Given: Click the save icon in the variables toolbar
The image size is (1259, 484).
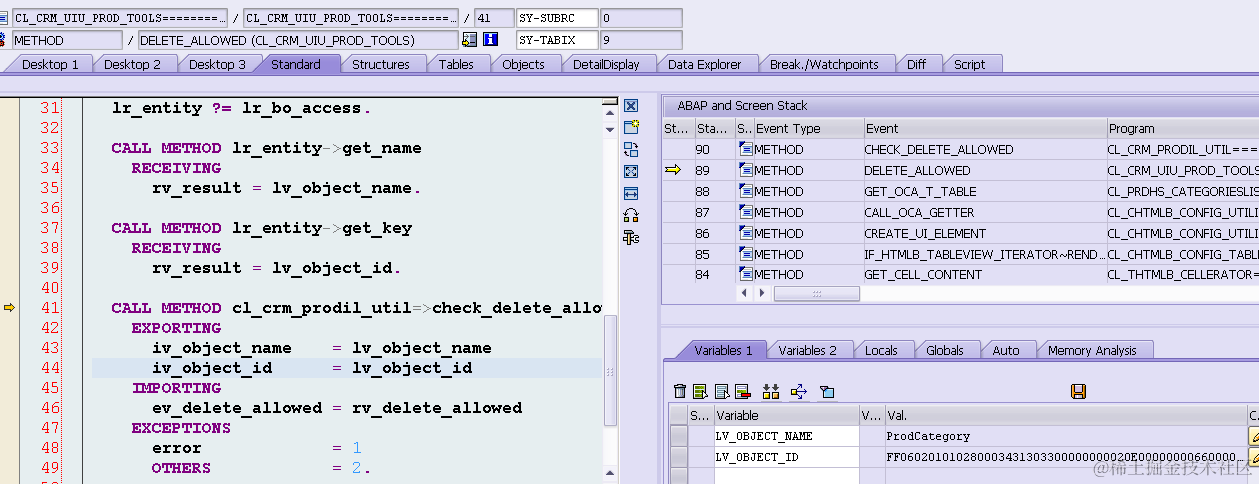Looking at the screenshot, I should 1078,391.
